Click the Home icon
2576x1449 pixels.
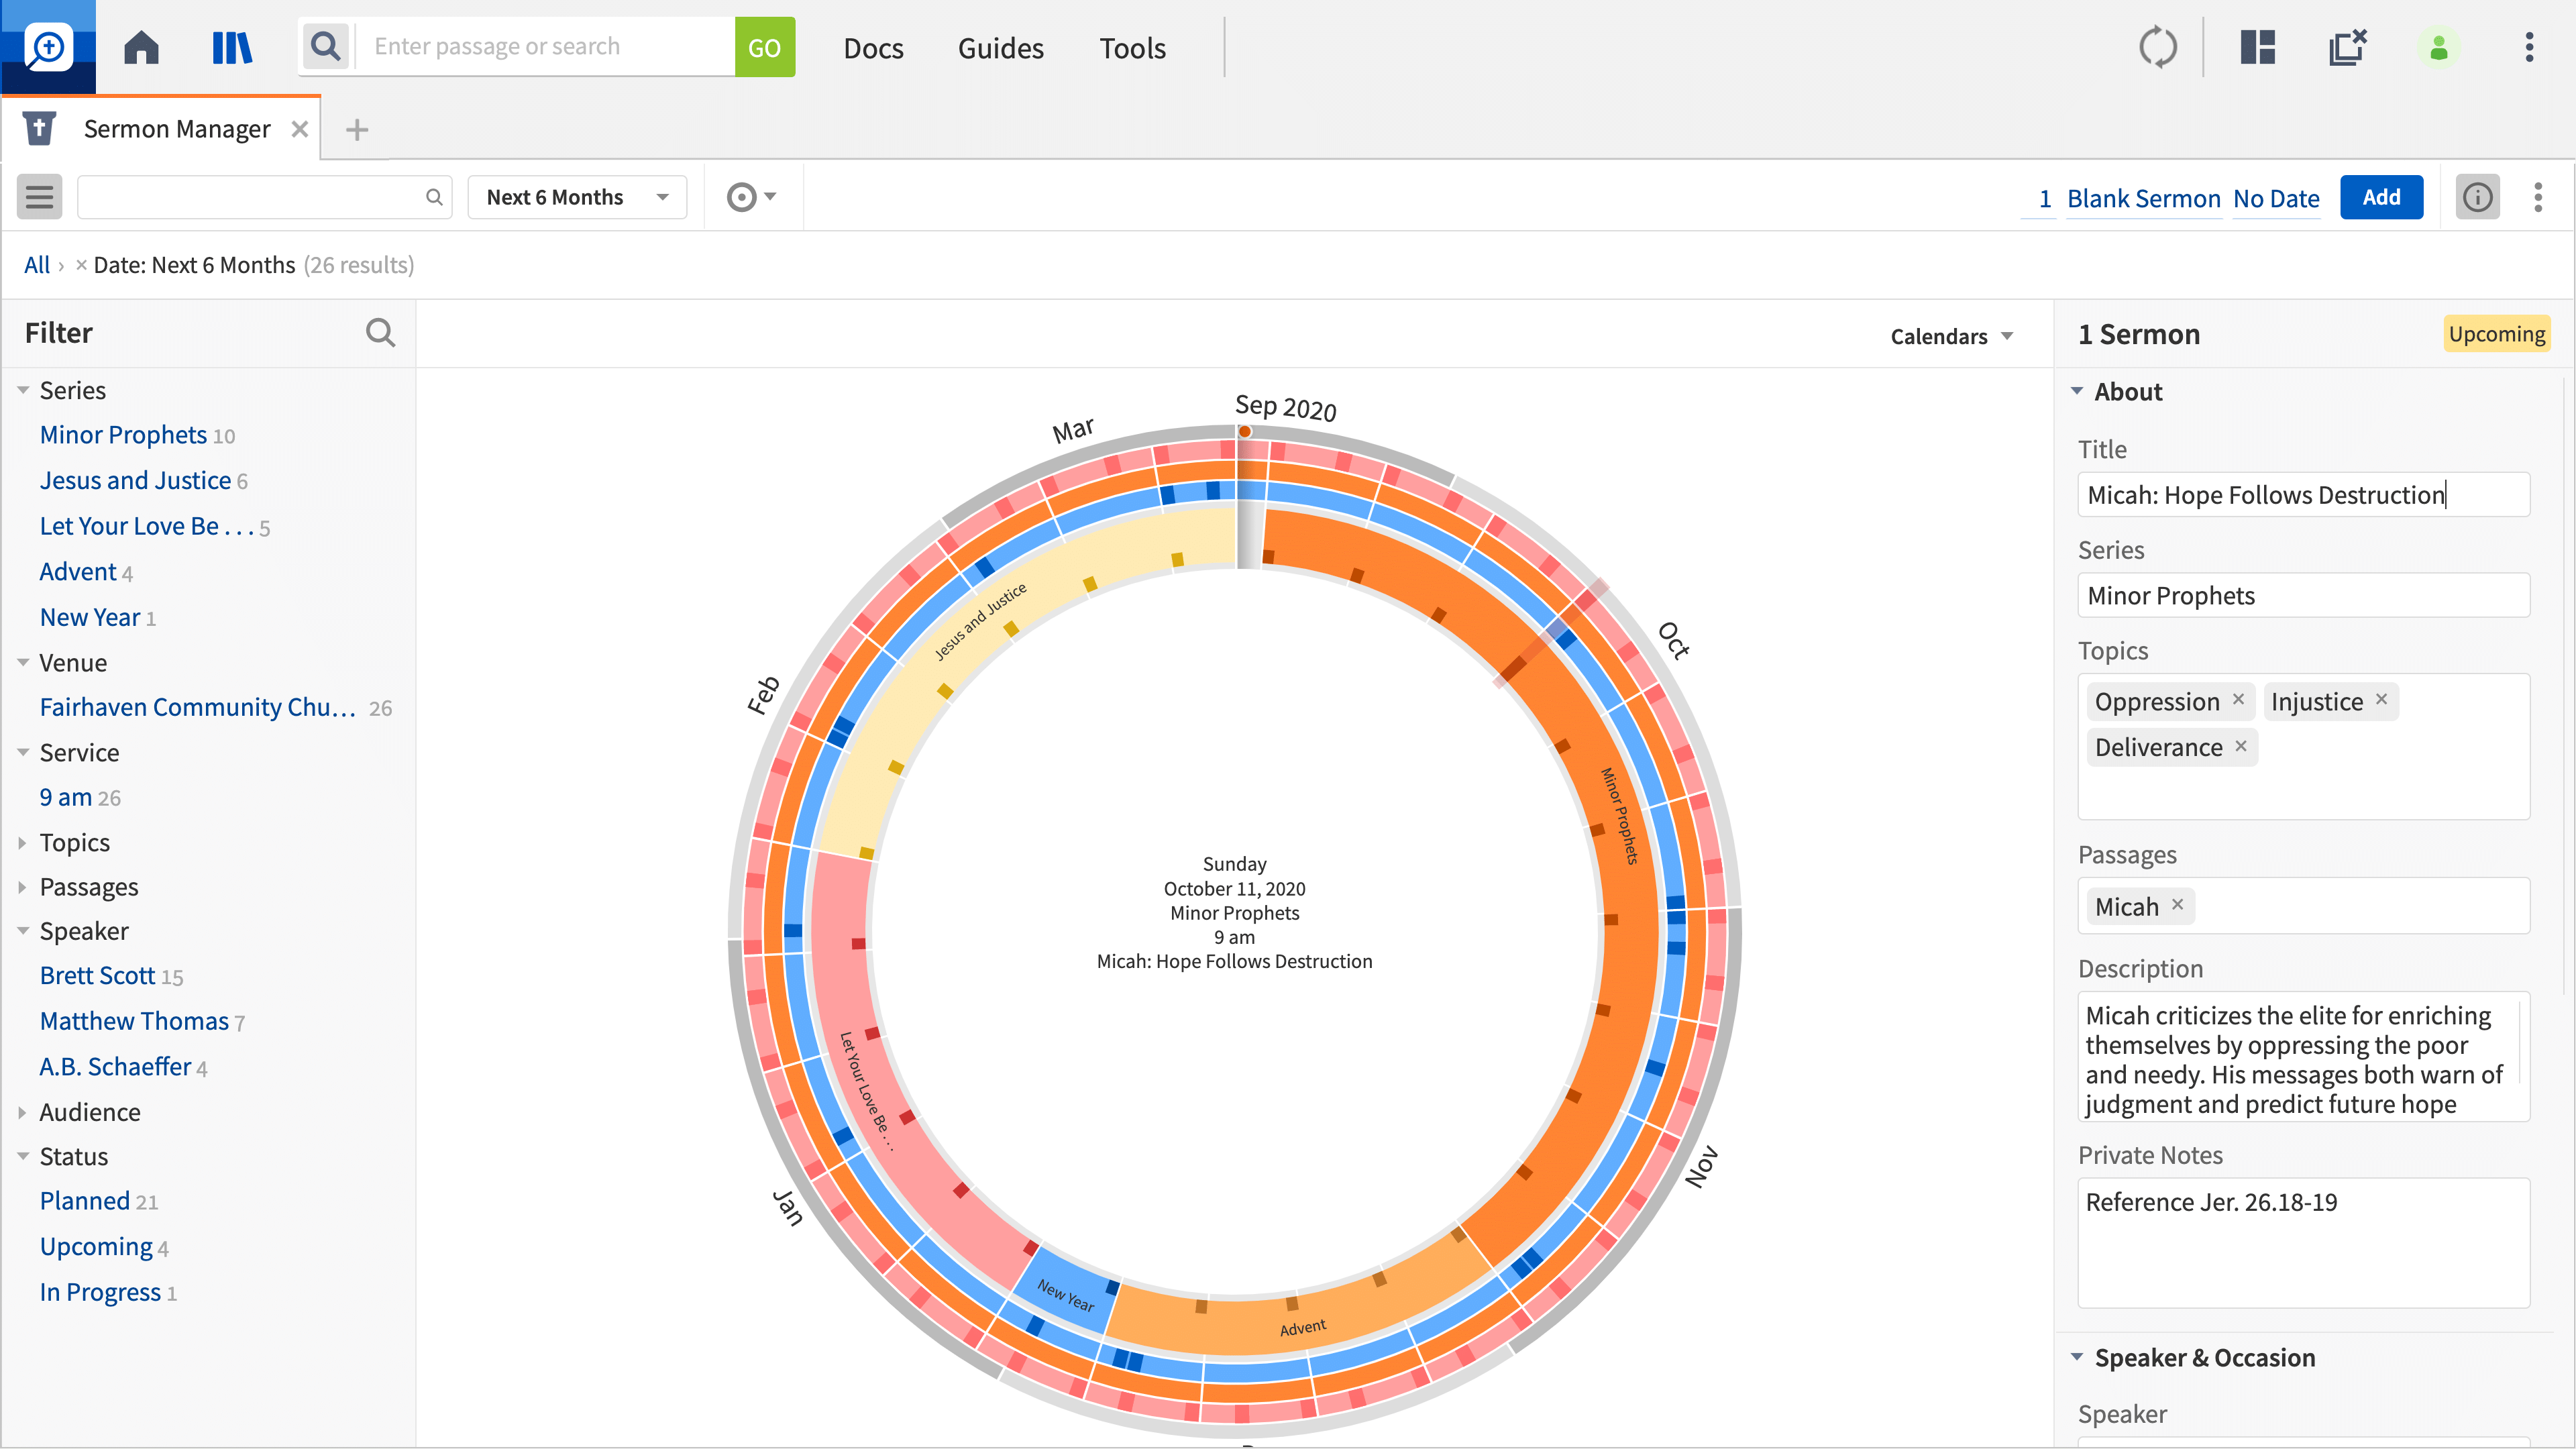(141, 47)
